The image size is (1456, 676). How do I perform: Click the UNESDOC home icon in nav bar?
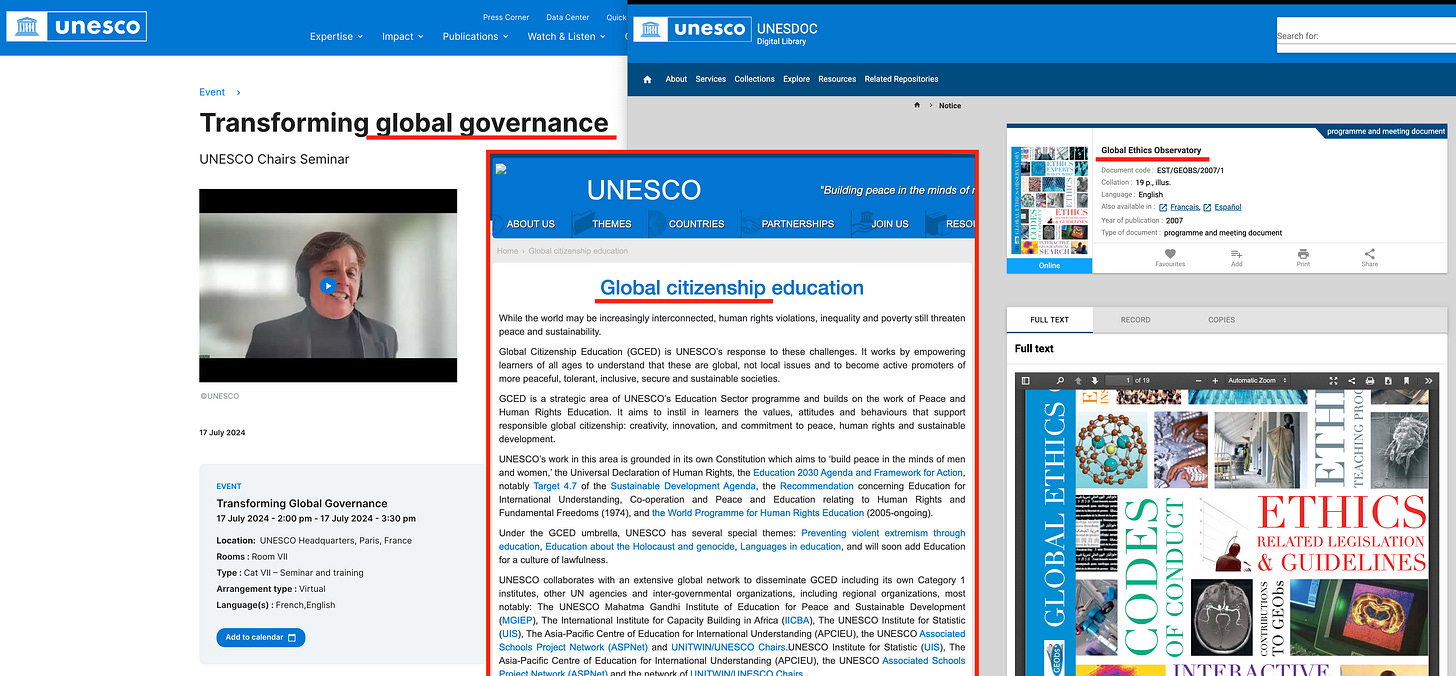point(647,79)
